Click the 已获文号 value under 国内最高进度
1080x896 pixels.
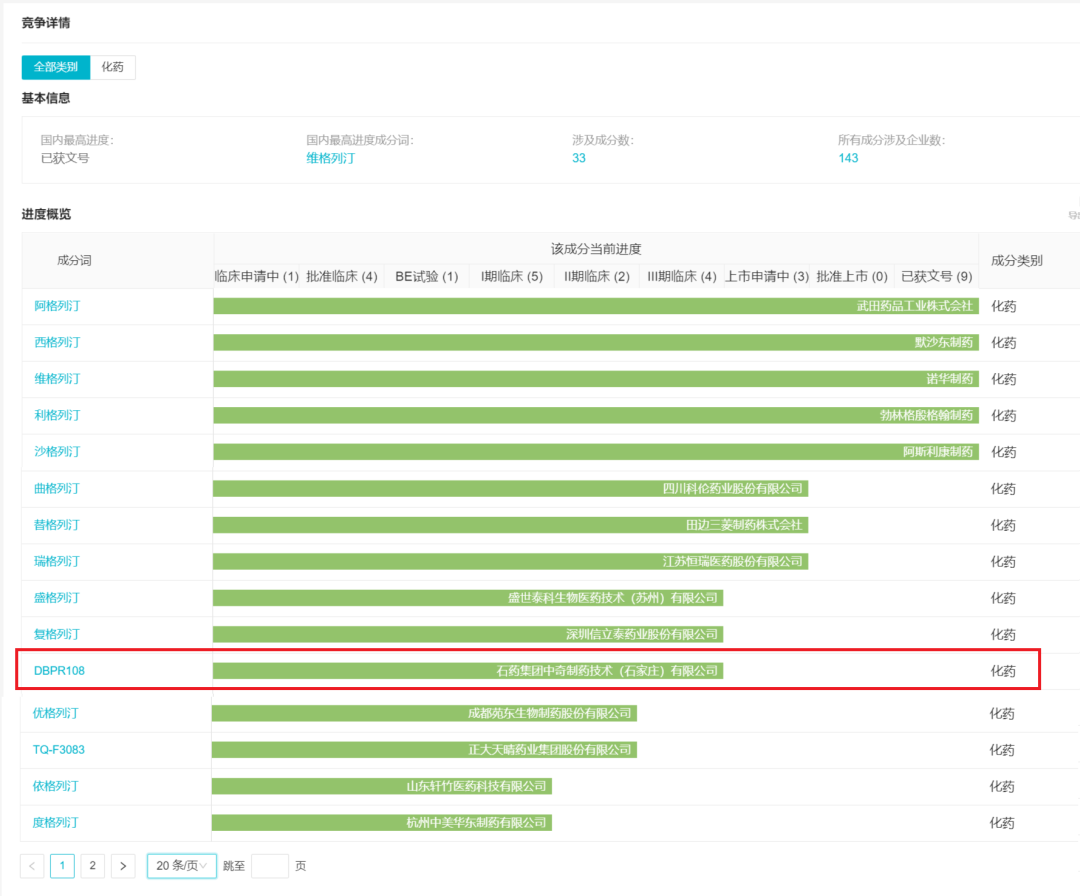pyautogui.click(x=65, y=158)
